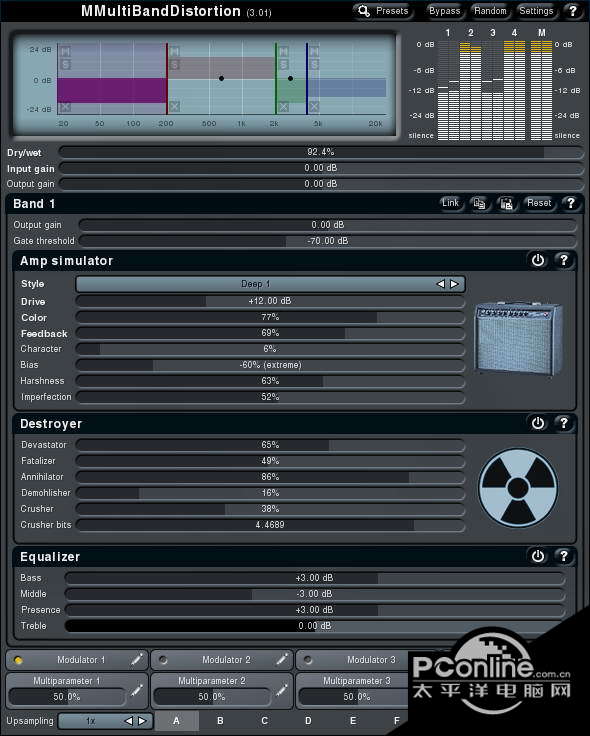590x736 pixels.
Task: Click the Gate threshold slider
Action: click(328, 241)
